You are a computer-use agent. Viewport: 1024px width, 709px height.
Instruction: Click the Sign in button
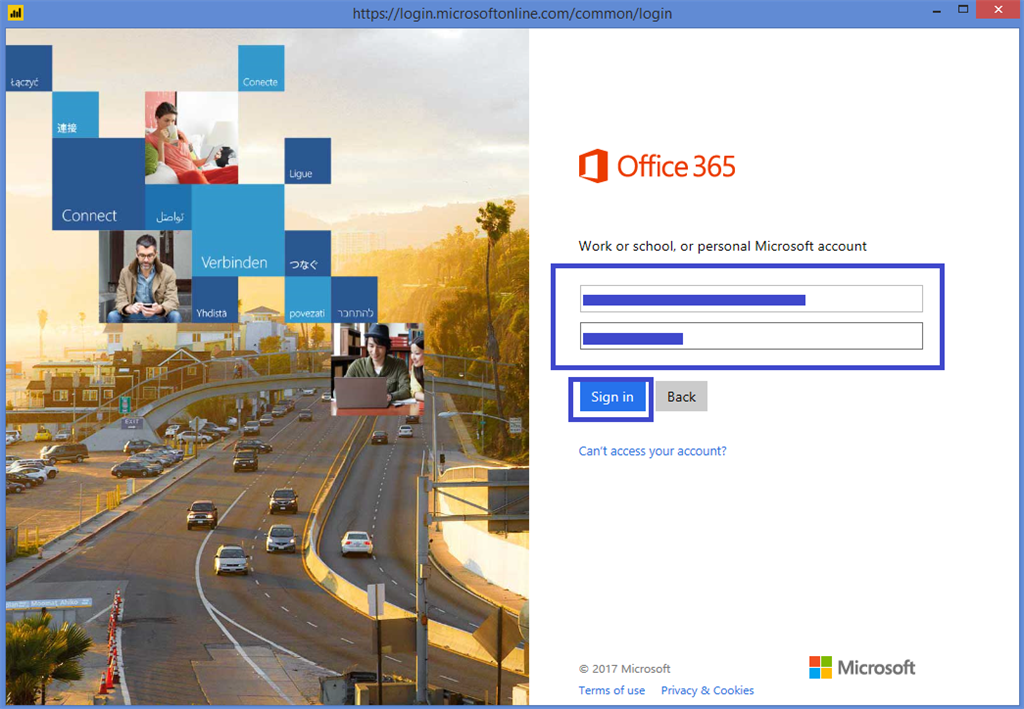click(612, 397)
